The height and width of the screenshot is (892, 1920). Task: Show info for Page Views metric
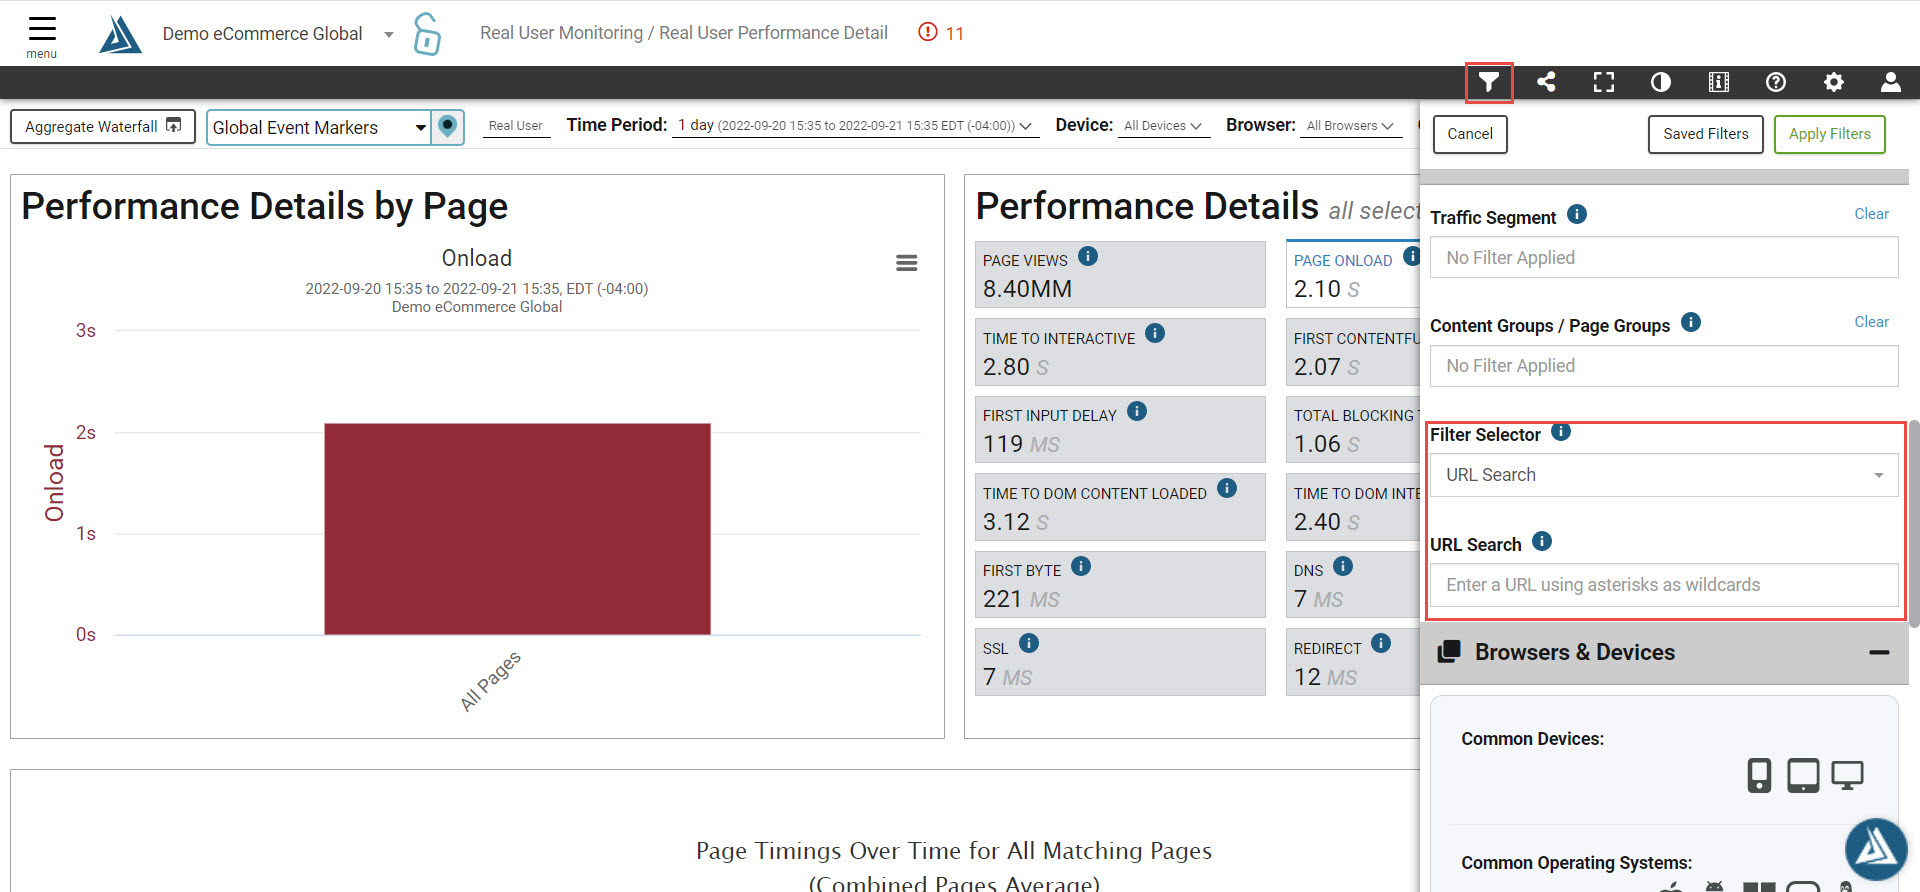pos(1088,256)
